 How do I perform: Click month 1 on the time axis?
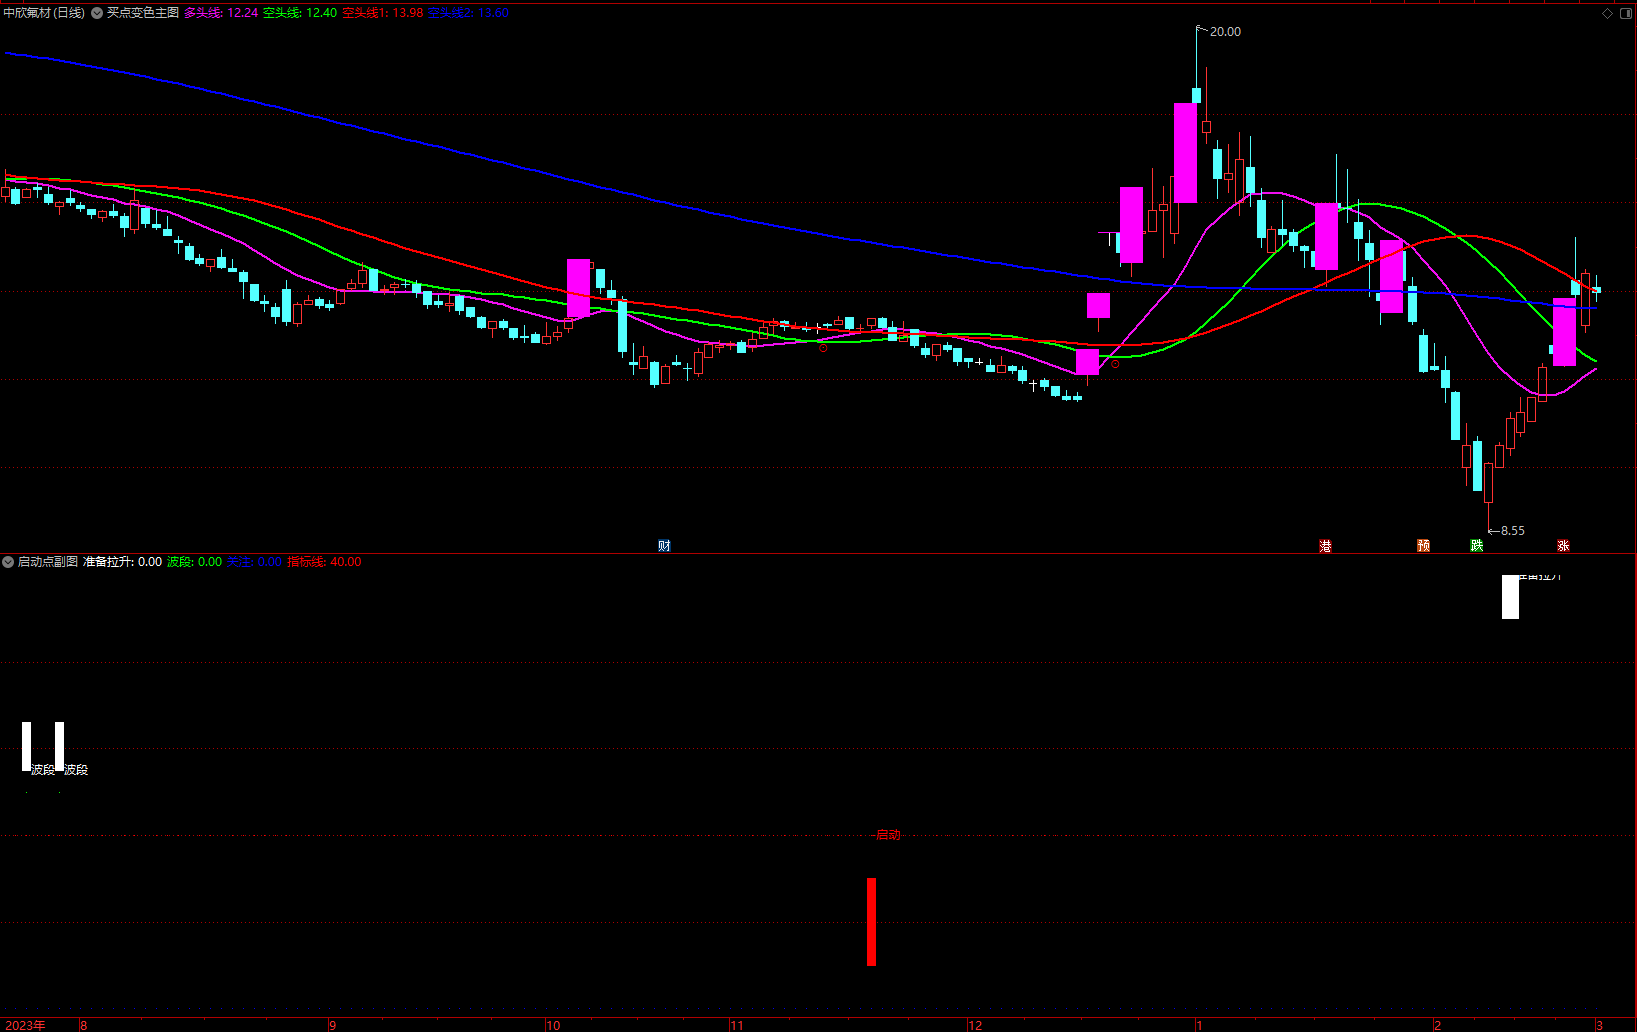(1199, 1025)
